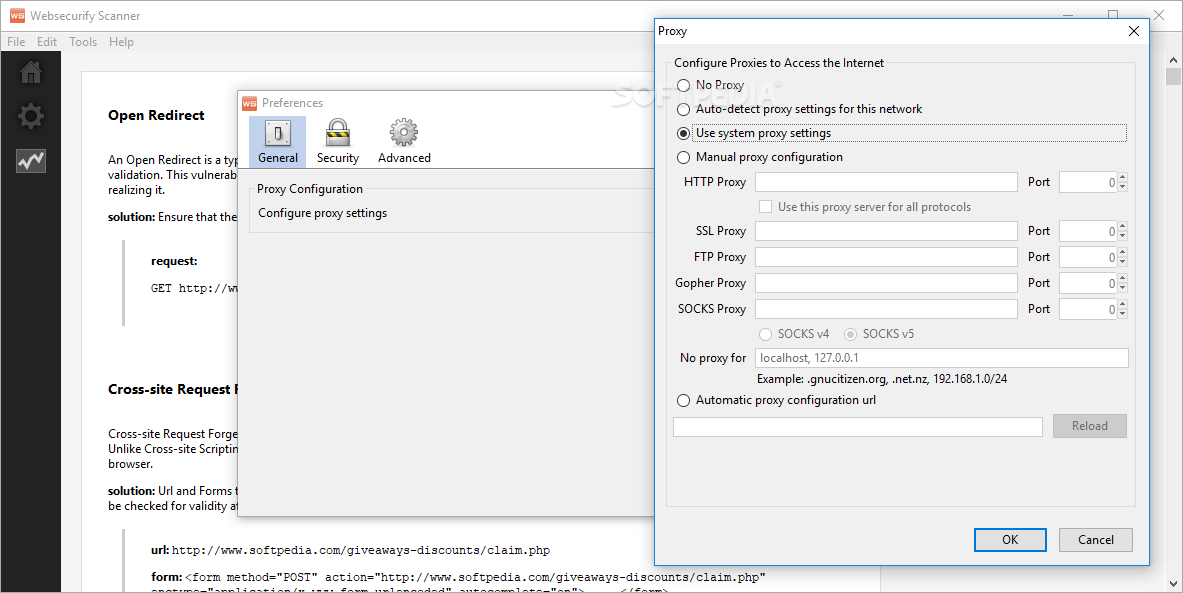The image size is (1183, 593).
Task: Increase the HTTP Proxy port value
Action: click(1123, 177)
